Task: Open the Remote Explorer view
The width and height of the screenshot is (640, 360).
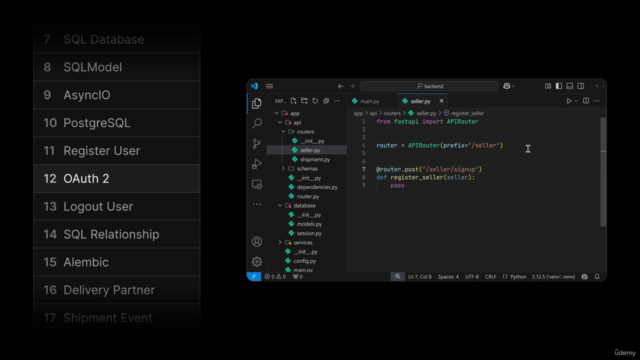Action: 257,184
